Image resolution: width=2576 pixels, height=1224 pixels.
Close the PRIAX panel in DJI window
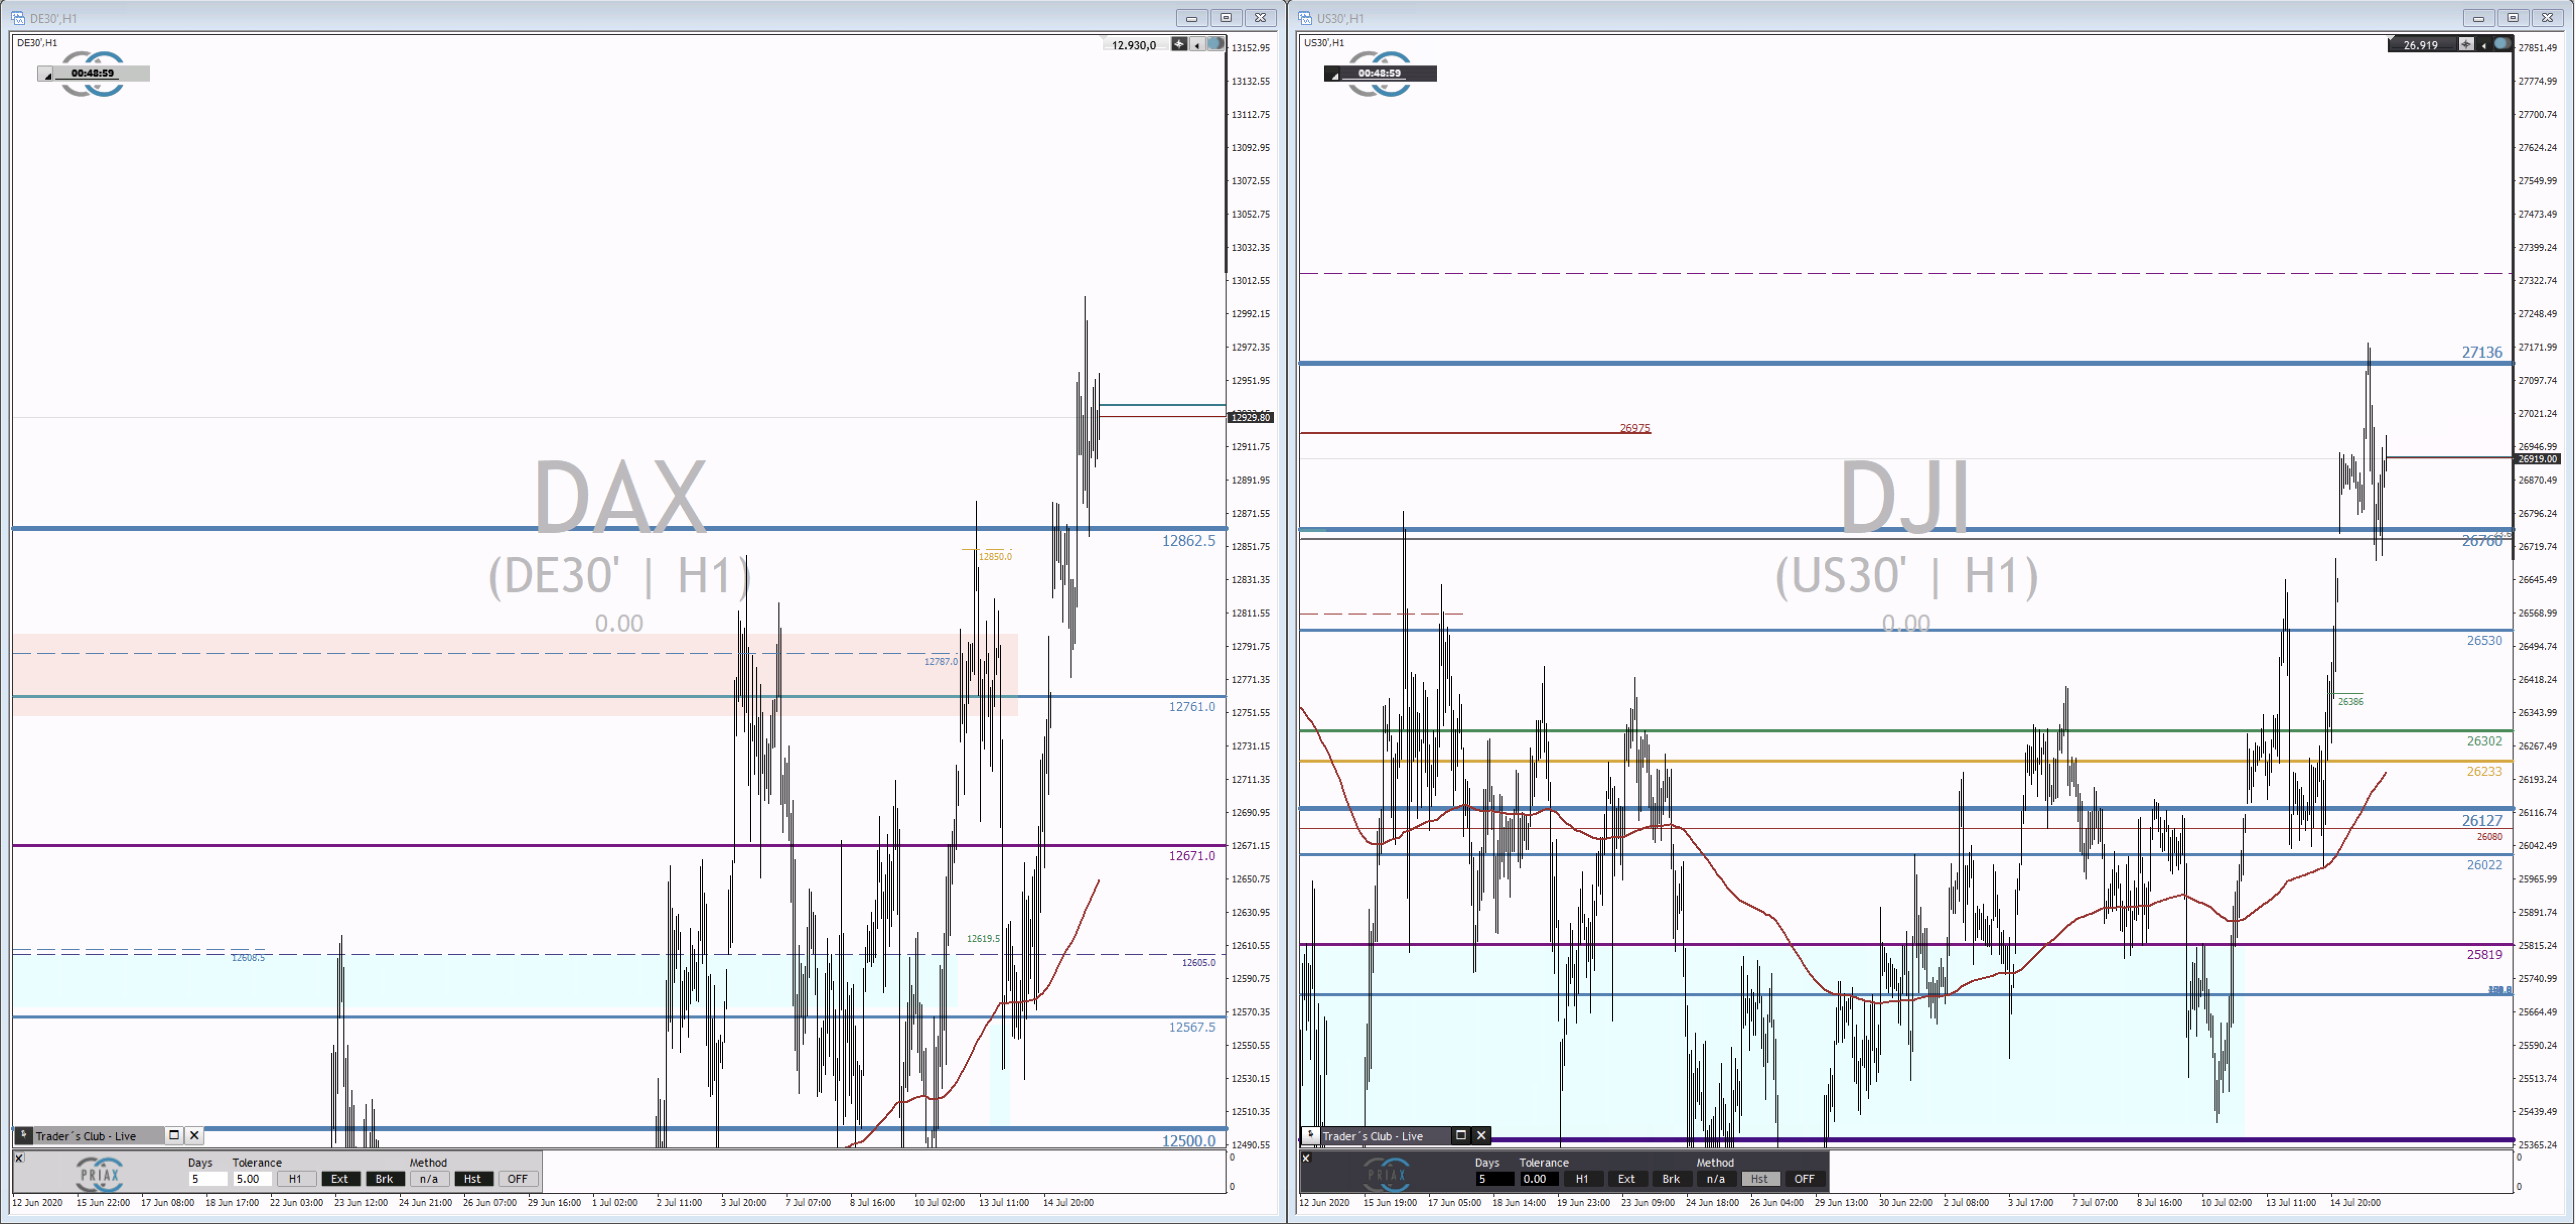pos(1306,1158)
